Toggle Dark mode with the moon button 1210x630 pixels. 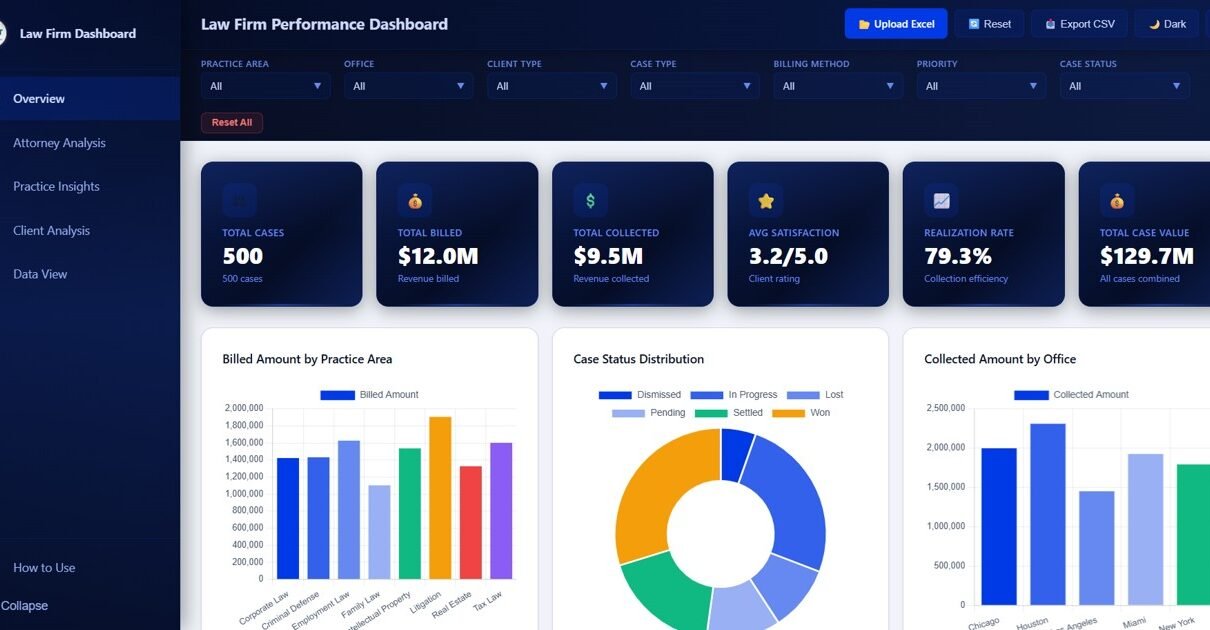[x=1166, y=24]
